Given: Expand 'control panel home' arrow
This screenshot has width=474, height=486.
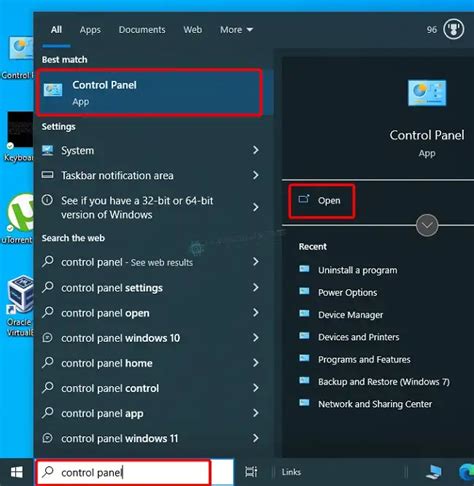Looking at the screenshot, I should [x=256, y=363].
